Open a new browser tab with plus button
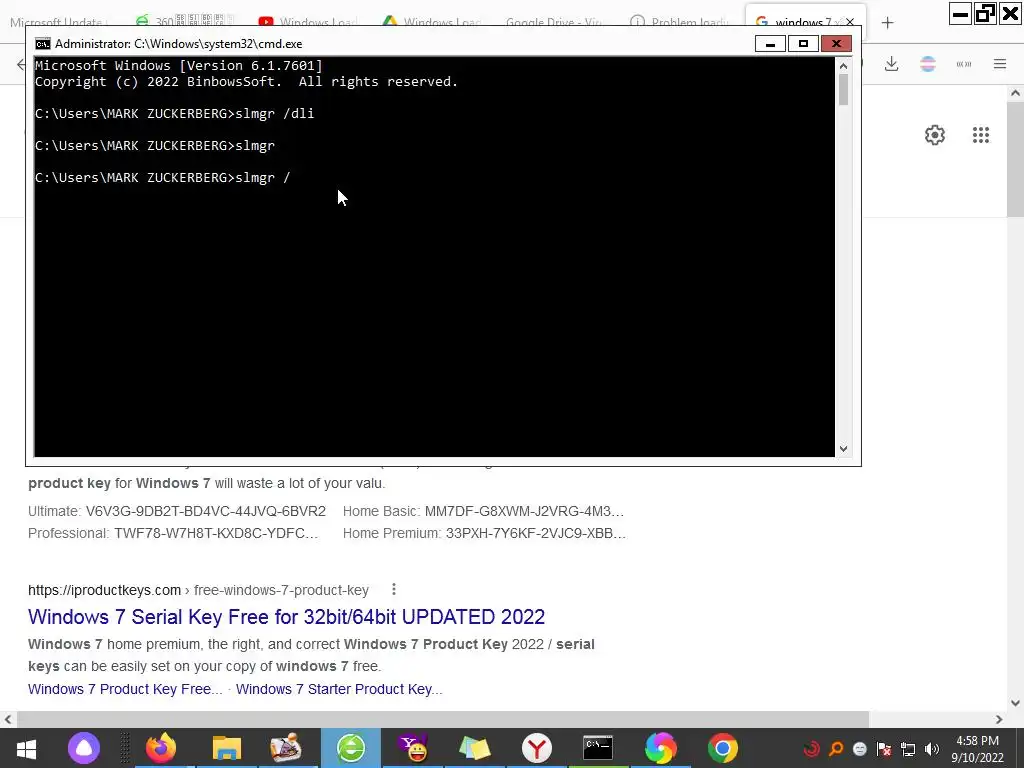The image size is (1024, 768). (x=887, y=23)
